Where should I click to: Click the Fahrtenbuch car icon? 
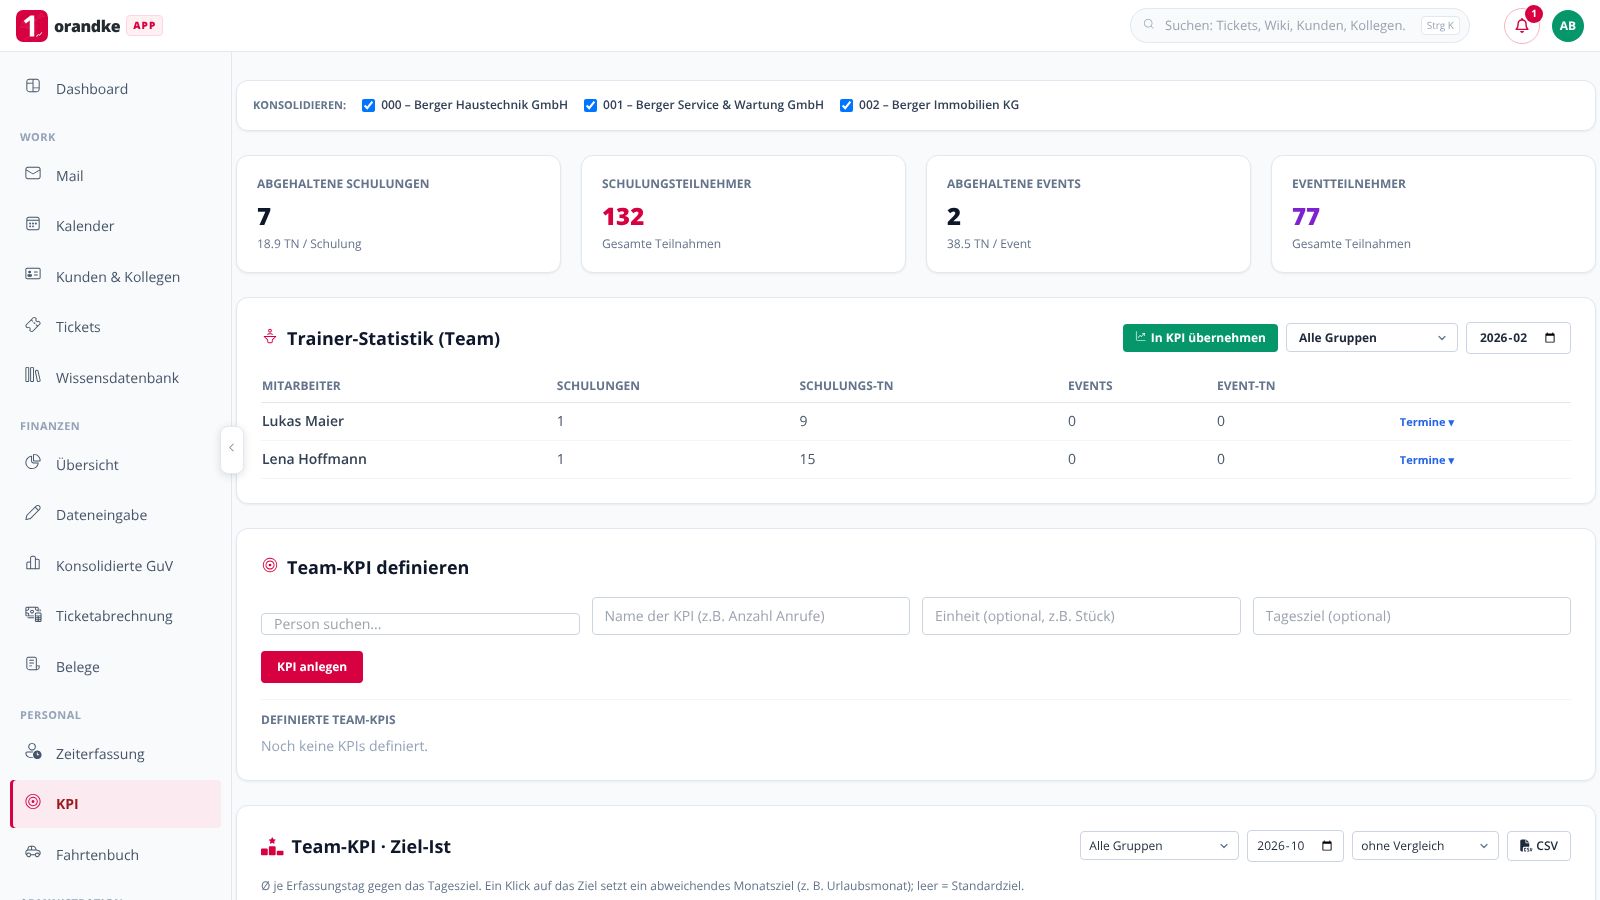33,852
